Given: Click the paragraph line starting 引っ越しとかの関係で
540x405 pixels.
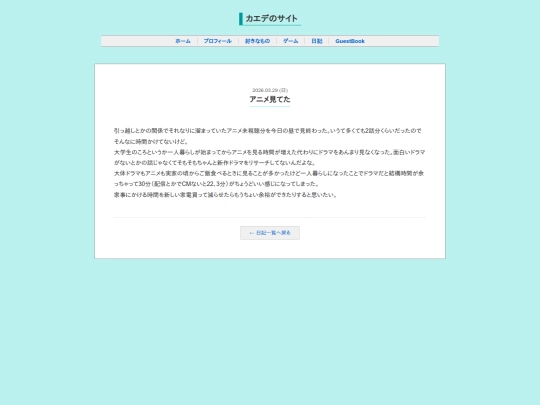Looking at the screenshot, I should click(x=268, y=131).
